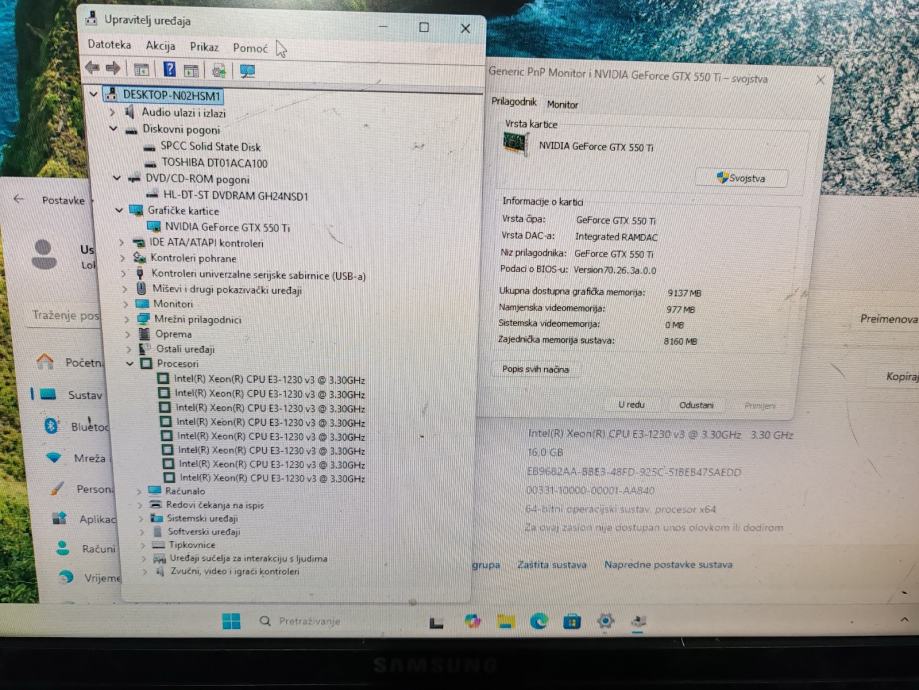Select Redovi čekanja na ispis

tap(215, 505)
